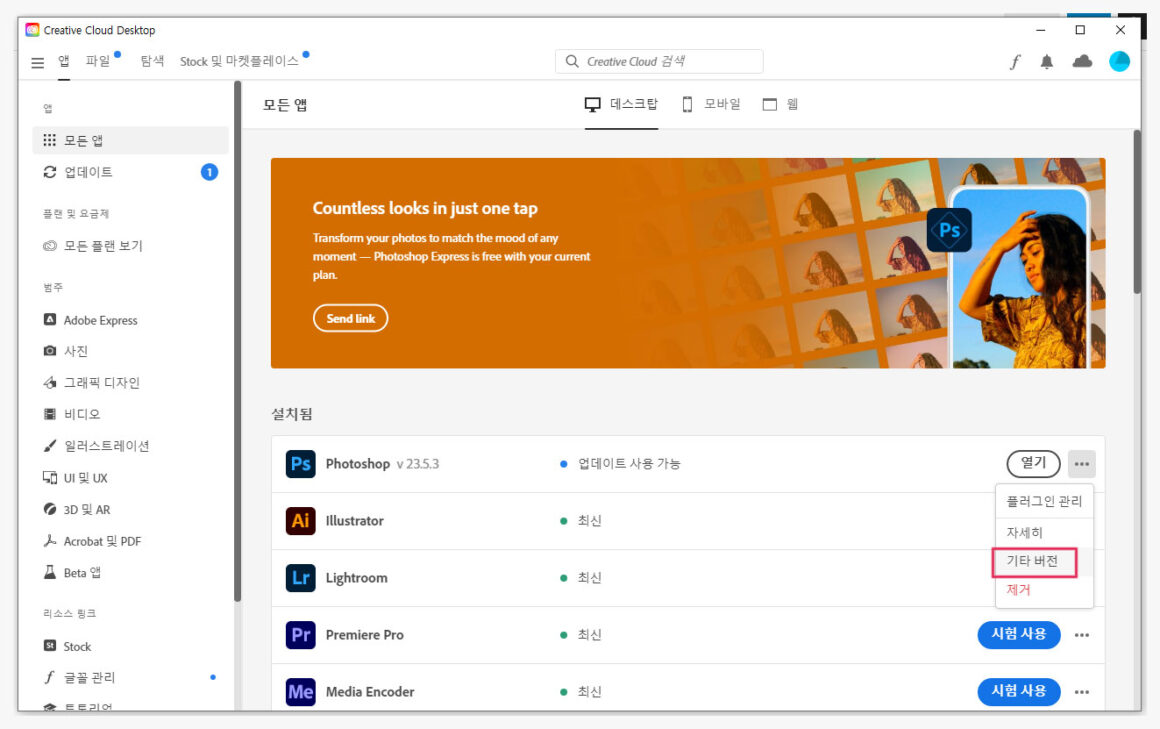1160x729 pixels.
Task: Open the hamburger menu icon
Action: pos(37,62)
